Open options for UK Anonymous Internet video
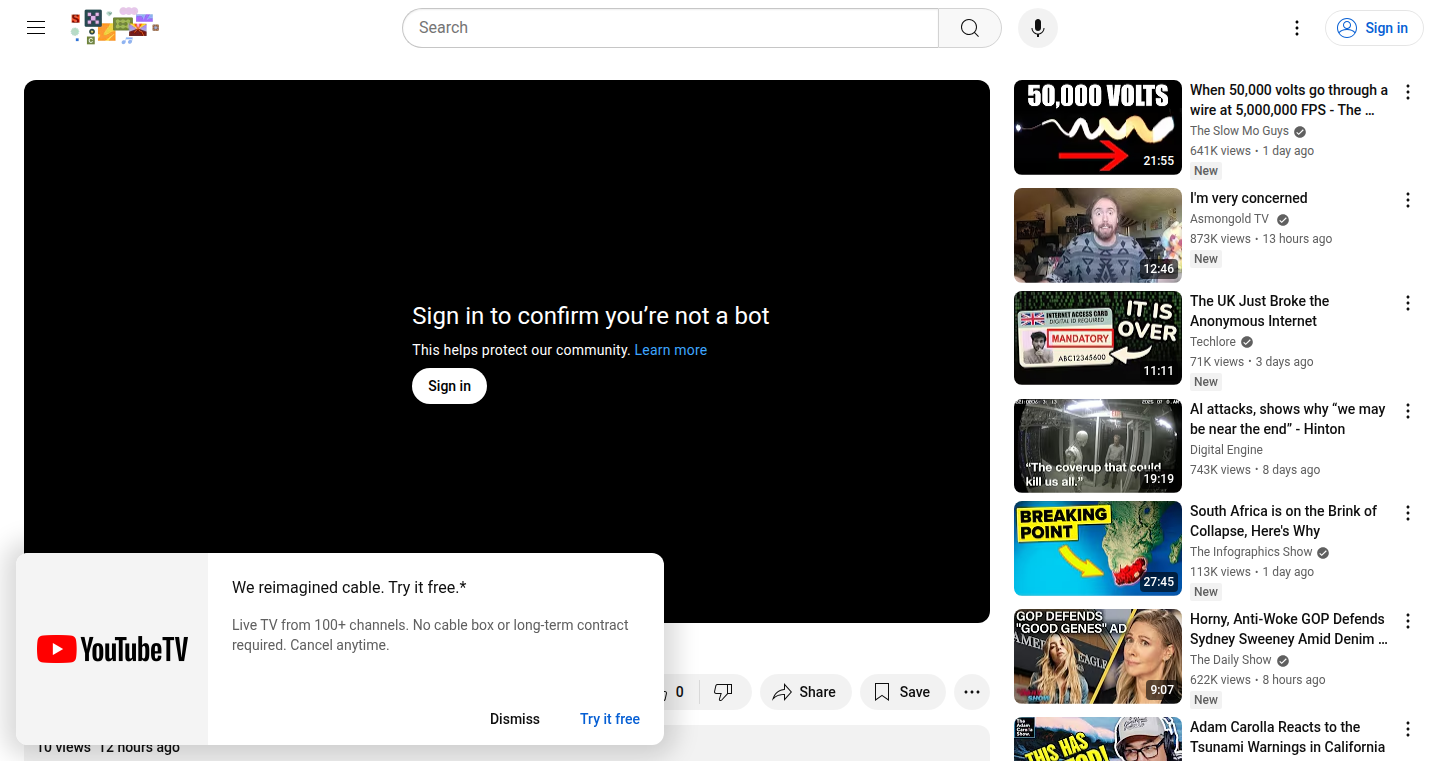 tap(1408, 303)
